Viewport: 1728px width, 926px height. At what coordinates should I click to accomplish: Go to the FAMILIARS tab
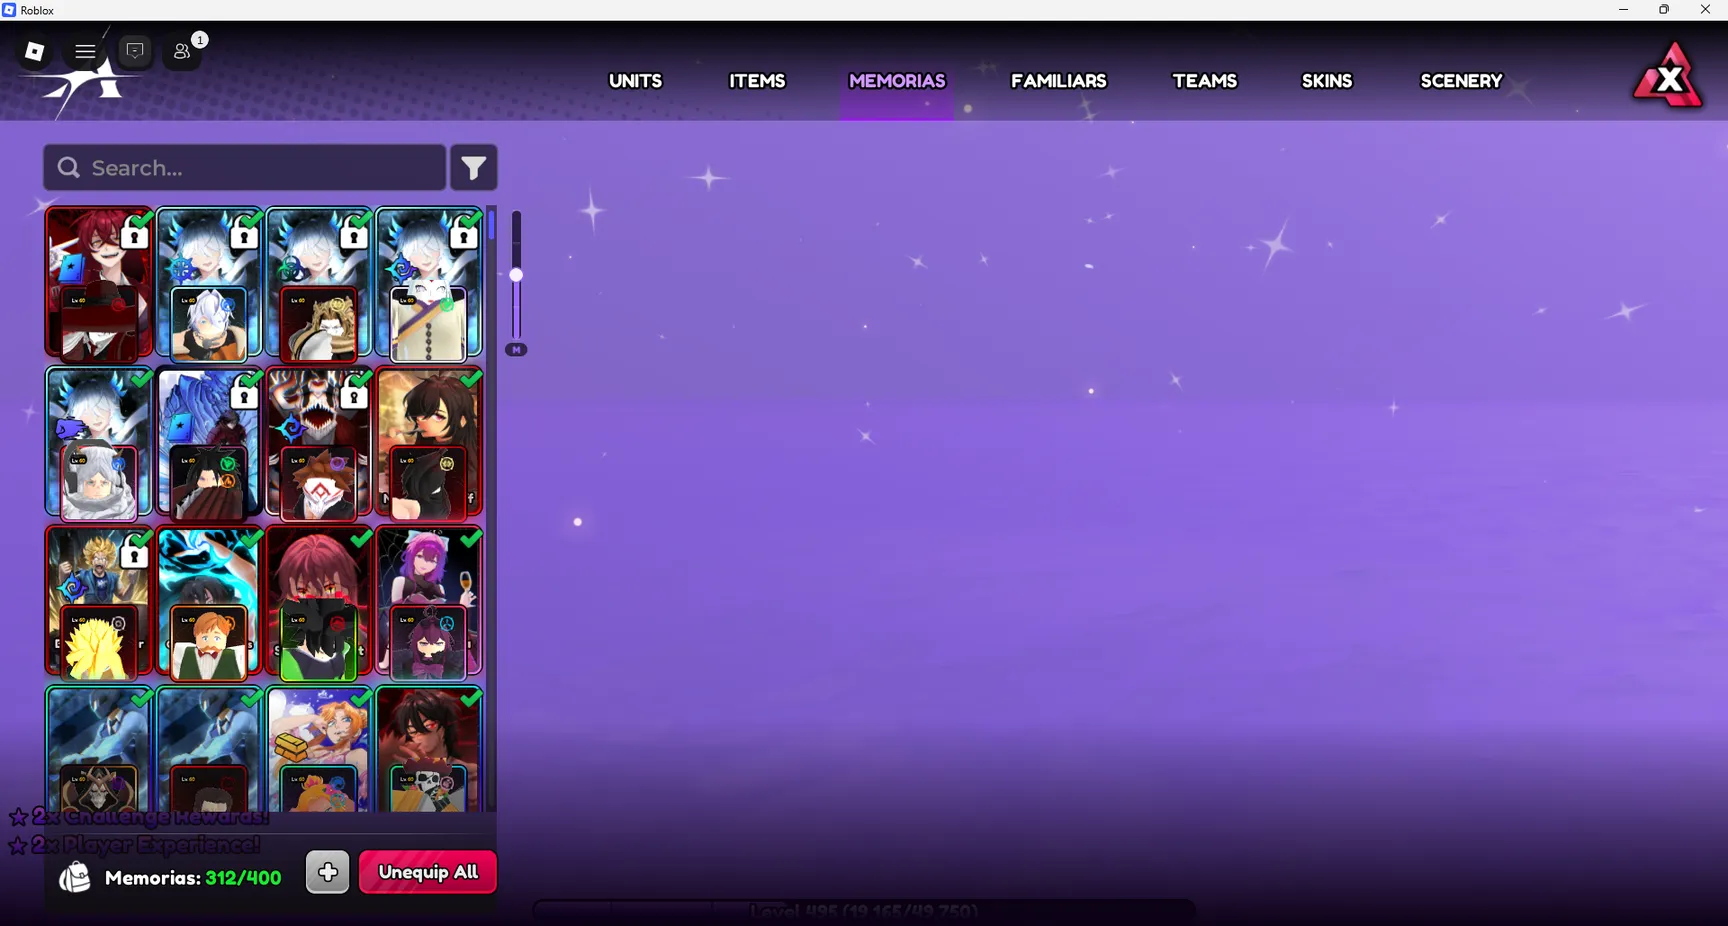[x=1059, y=81]
